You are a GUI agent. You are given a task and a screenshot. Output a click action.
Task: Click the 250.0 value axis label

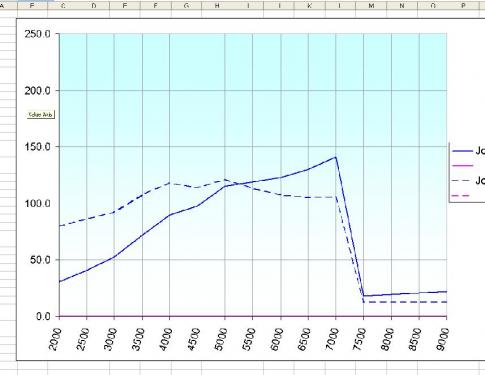[37, 34]
